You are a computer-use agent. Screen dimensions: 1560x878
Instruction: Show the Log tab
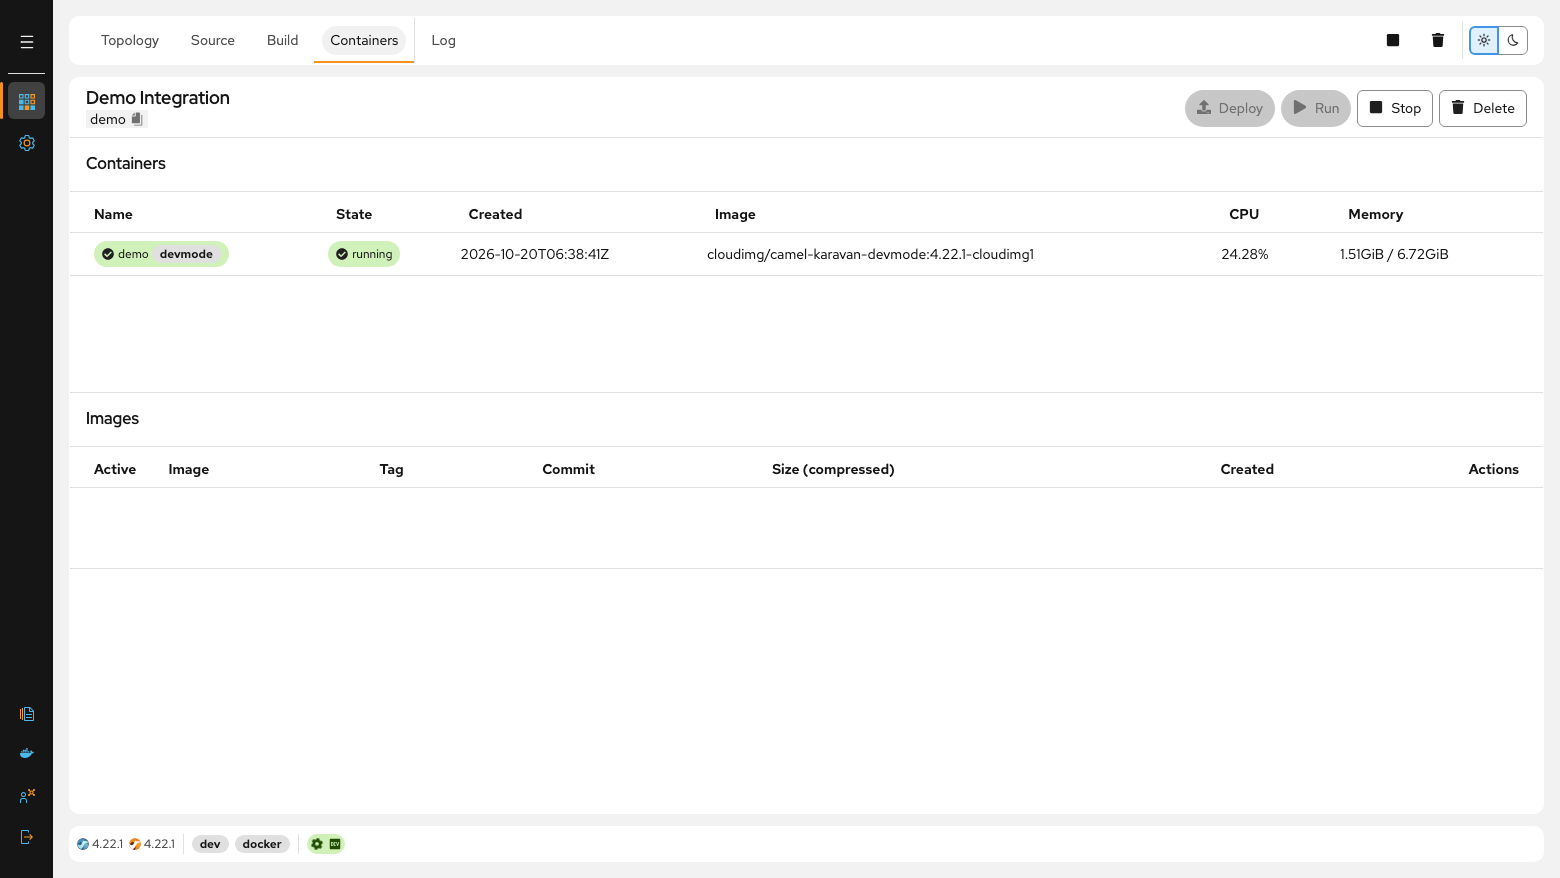point(444,40)
